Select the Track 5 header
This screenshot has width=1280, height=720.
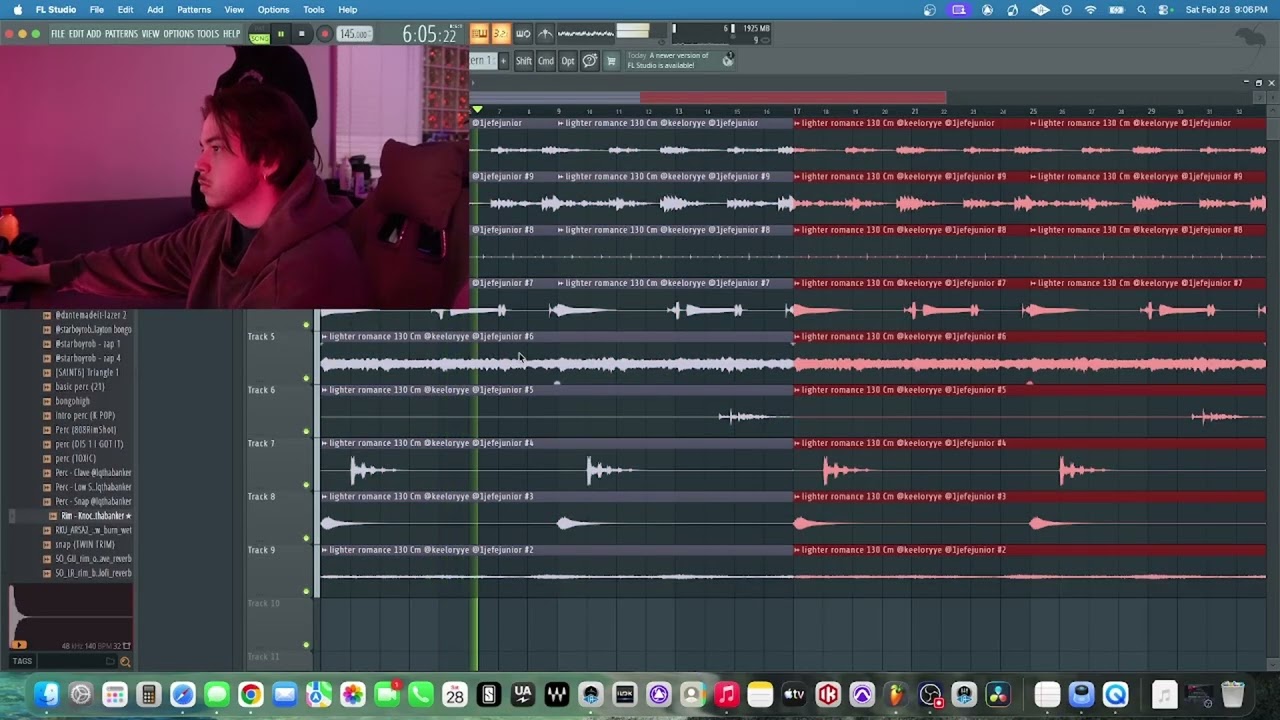click(280, 356)
